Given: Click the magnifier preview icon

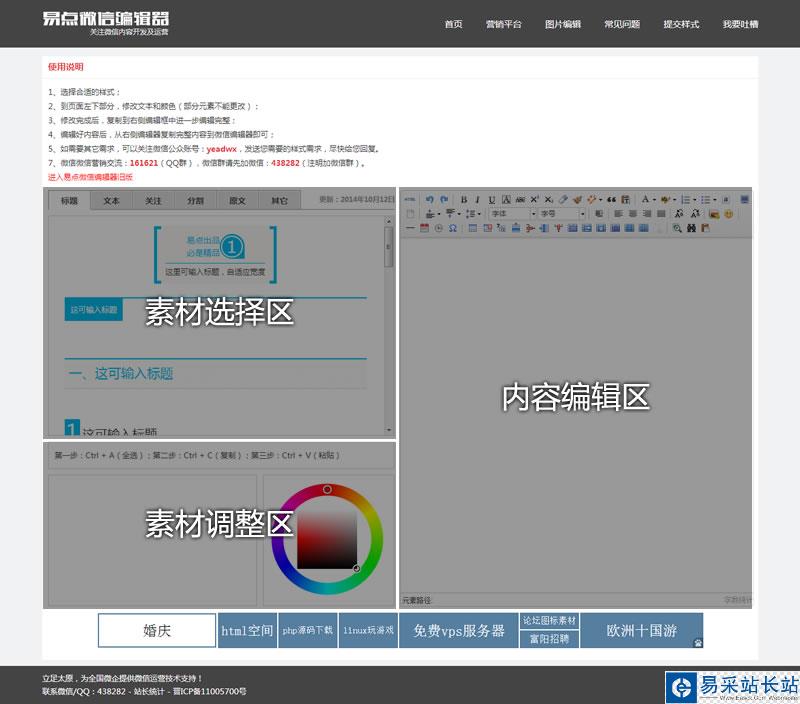Looking at the screenshot, I should tap(677, 228).
